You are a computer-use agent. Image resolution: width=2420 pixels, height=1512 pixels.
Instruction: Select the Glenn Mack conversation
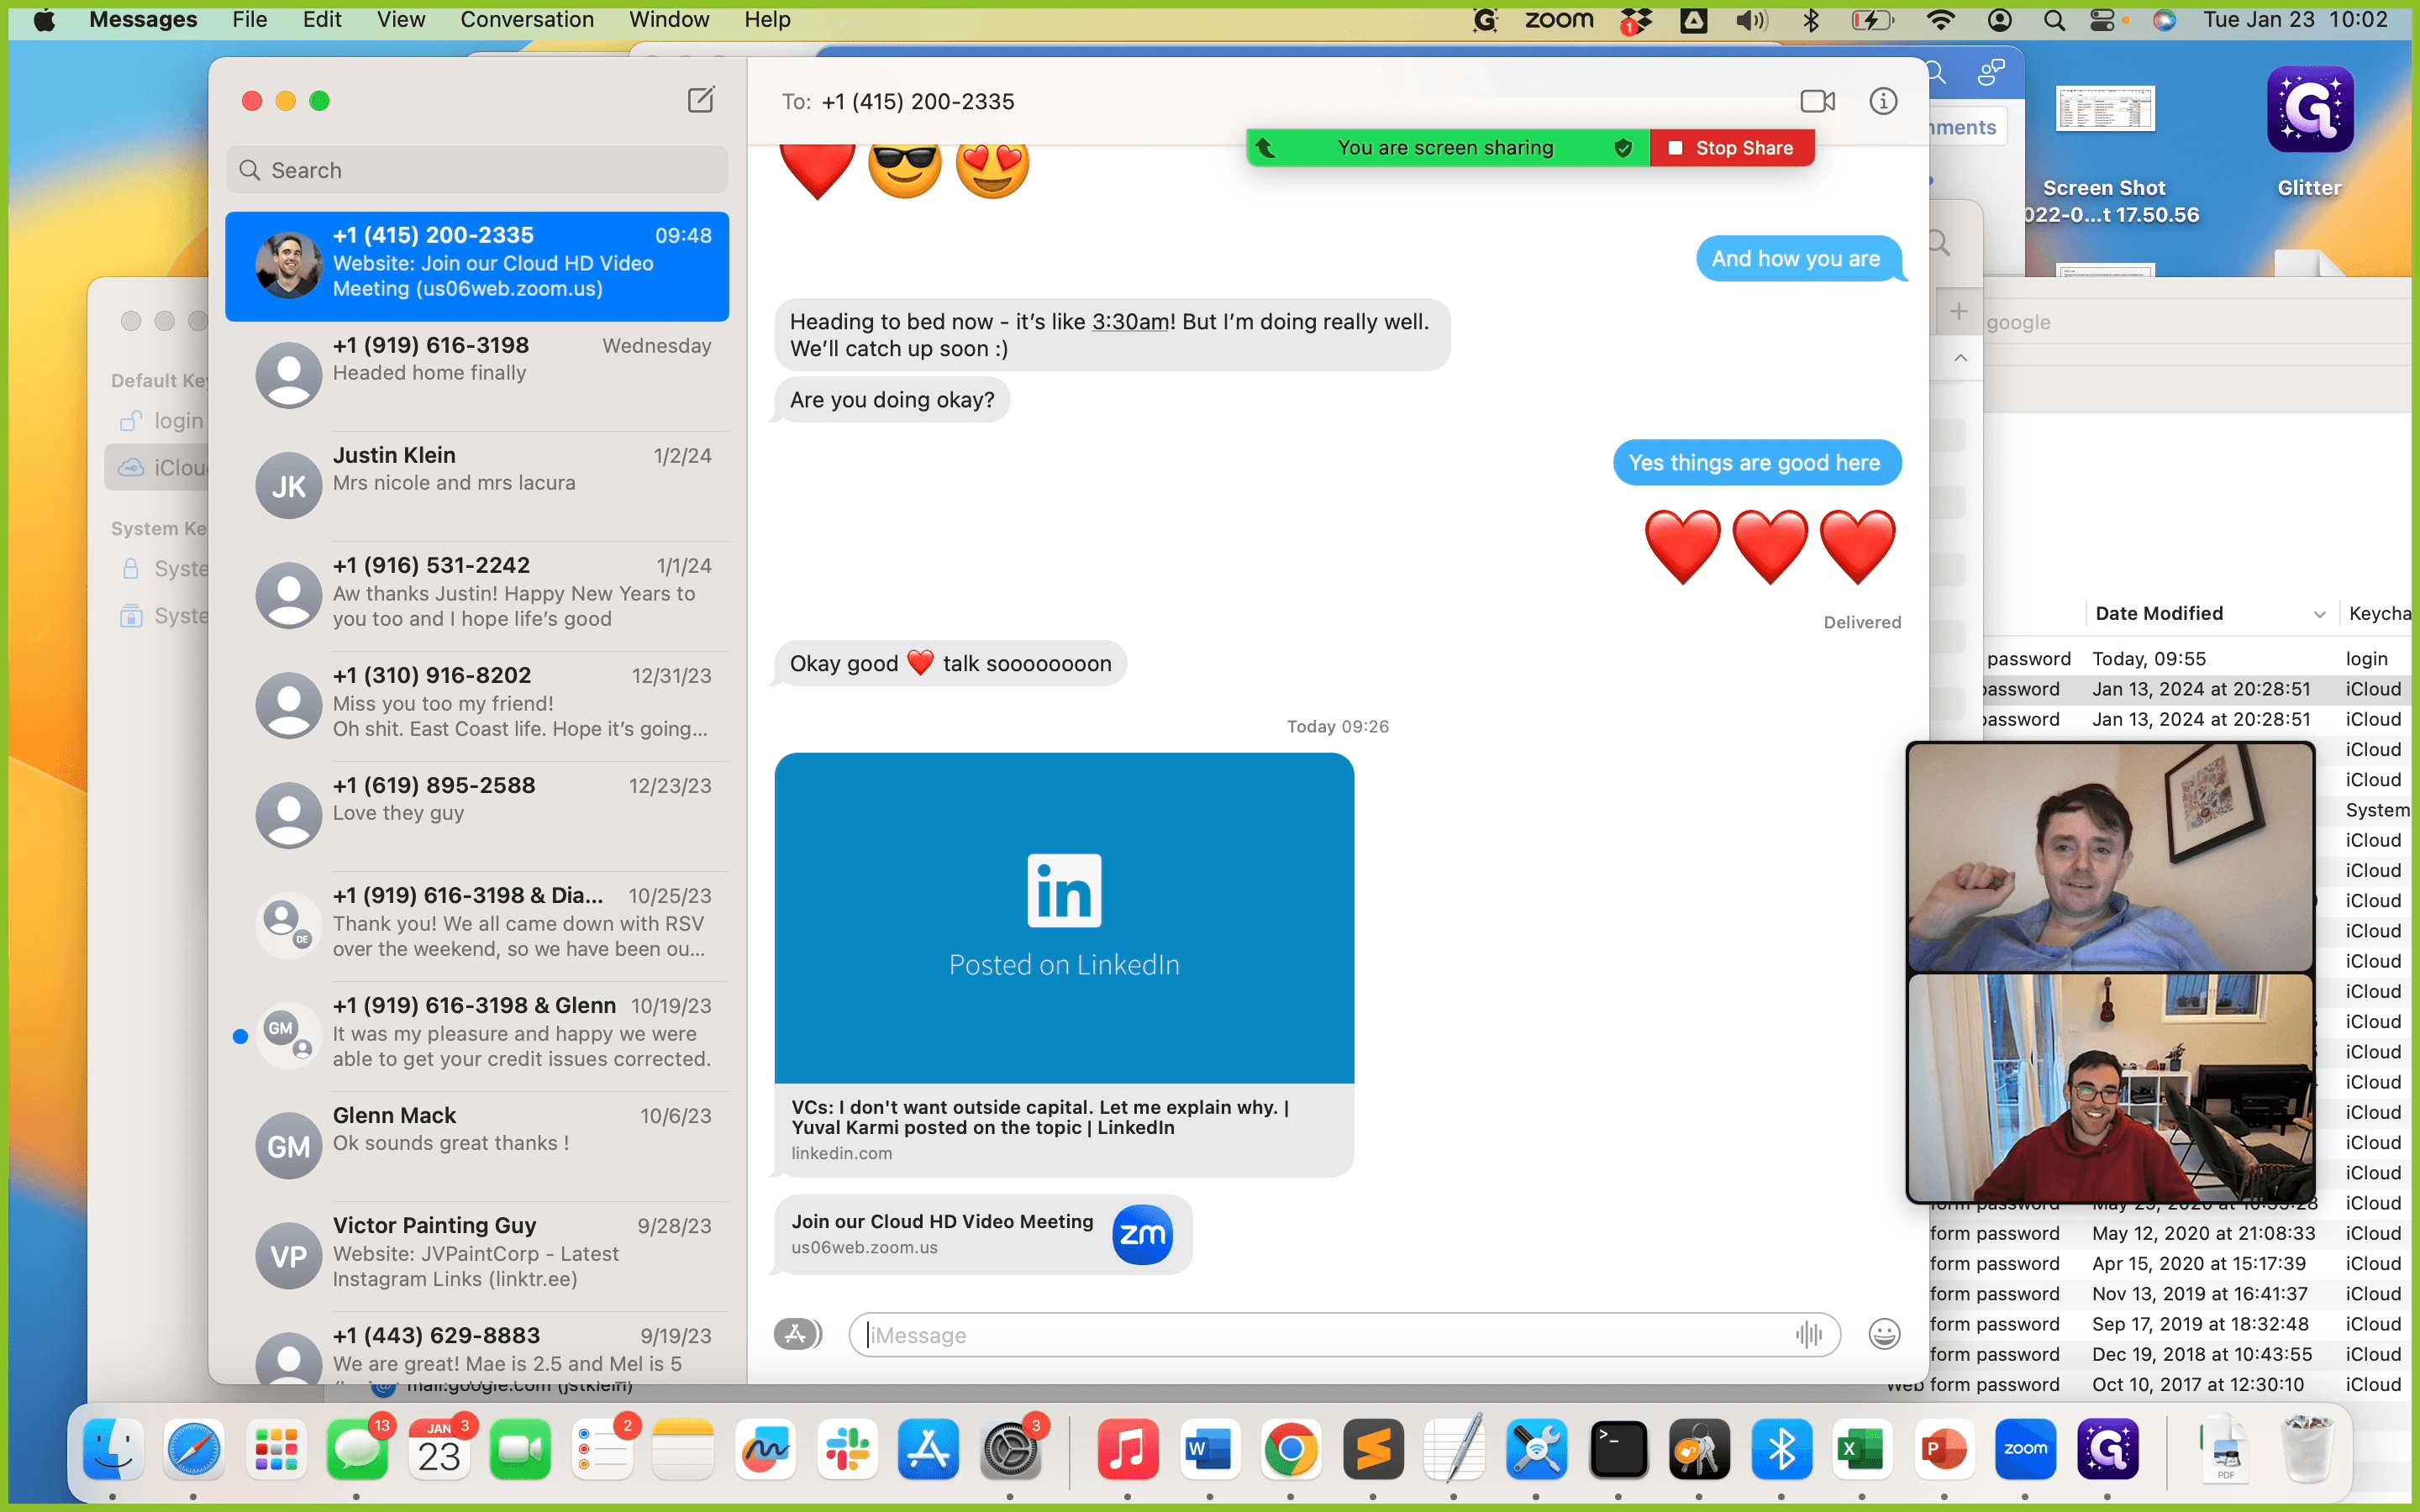477,1146
